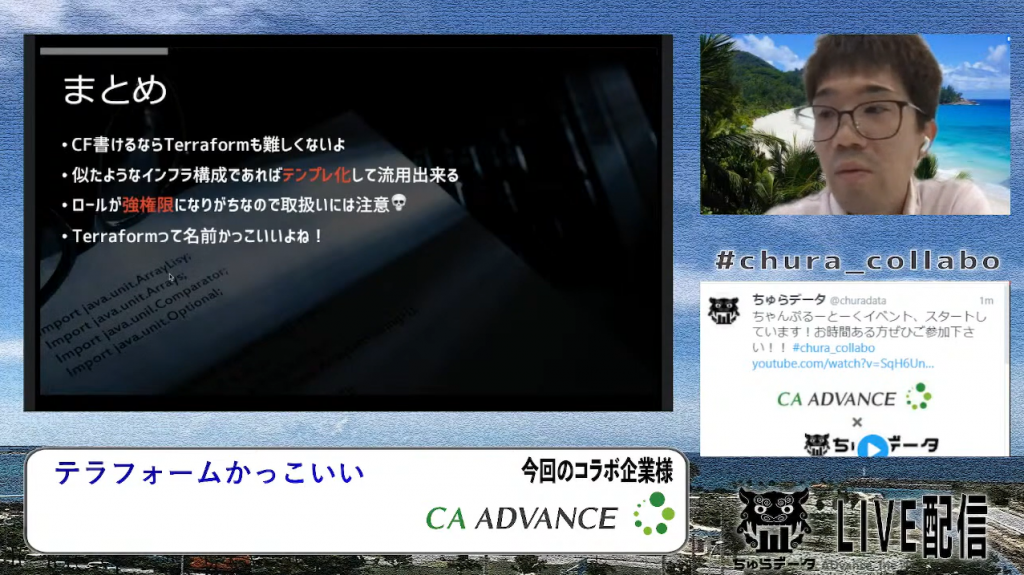
Task: Click the 今回のコラボ企業様 label
Action: [597, 470]
